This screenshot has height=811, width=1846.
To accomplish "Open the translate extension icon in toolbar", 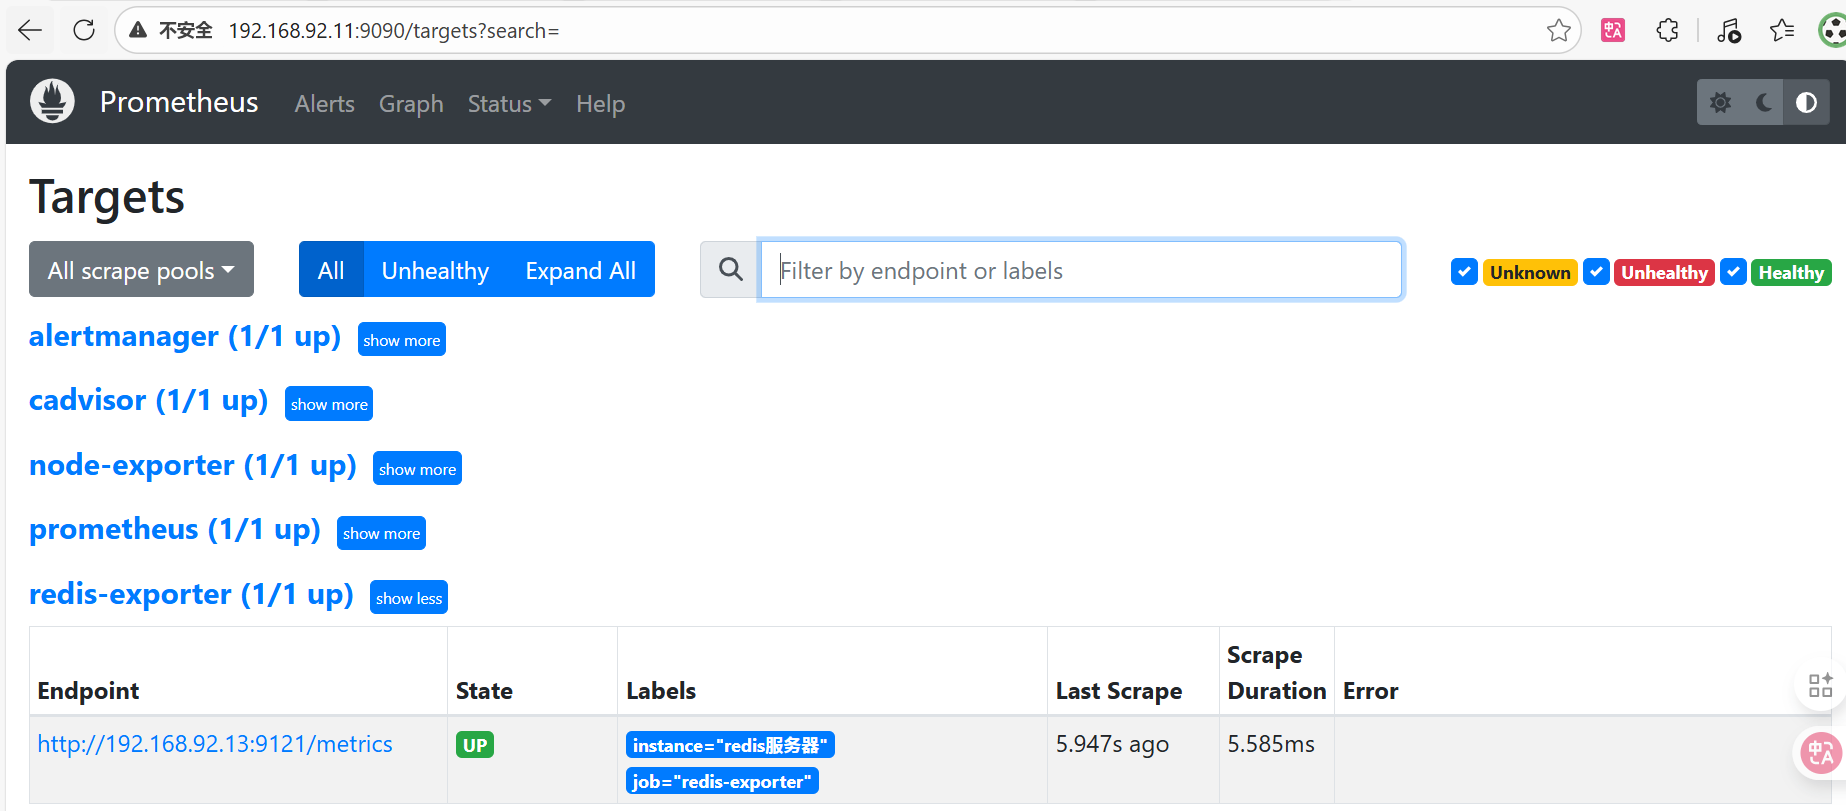I will pos(1613,31).
